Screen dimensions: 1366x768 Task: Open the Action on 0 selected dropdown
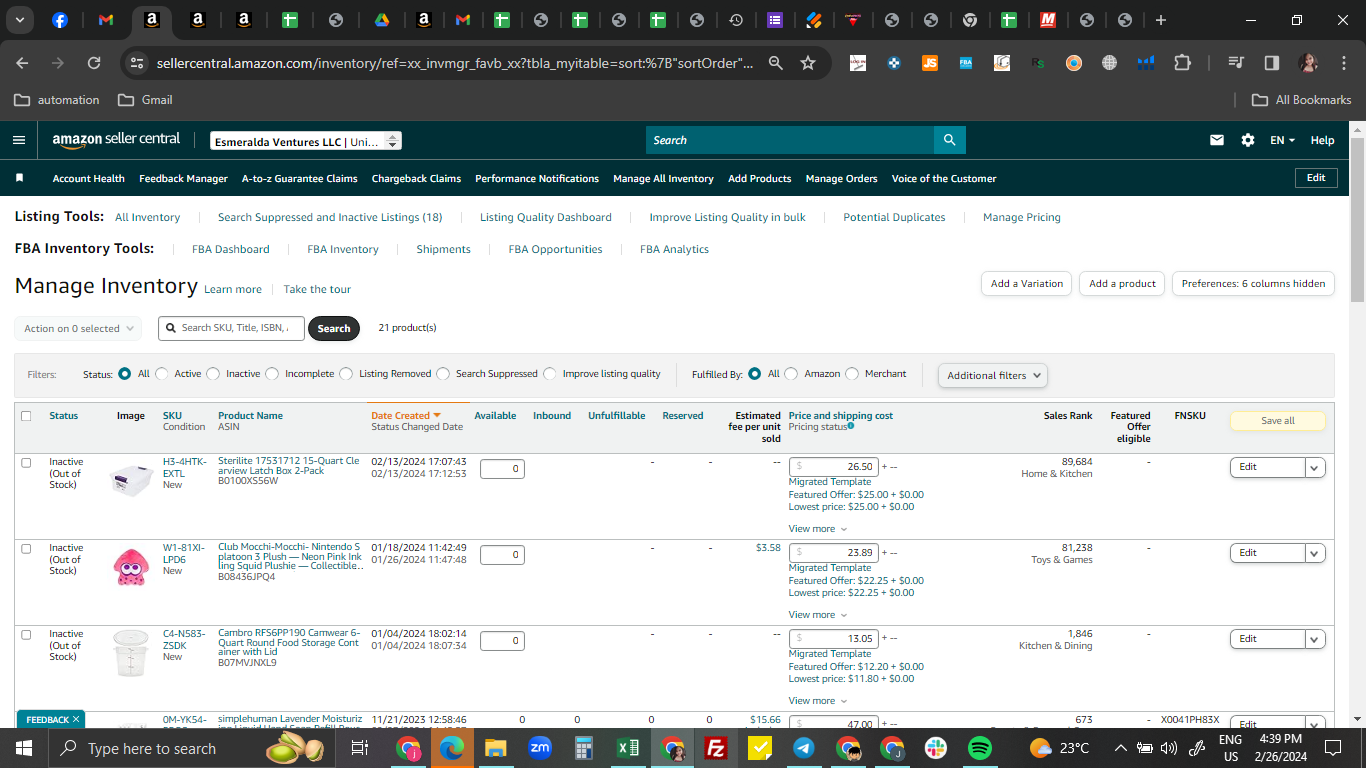(78, 328)
